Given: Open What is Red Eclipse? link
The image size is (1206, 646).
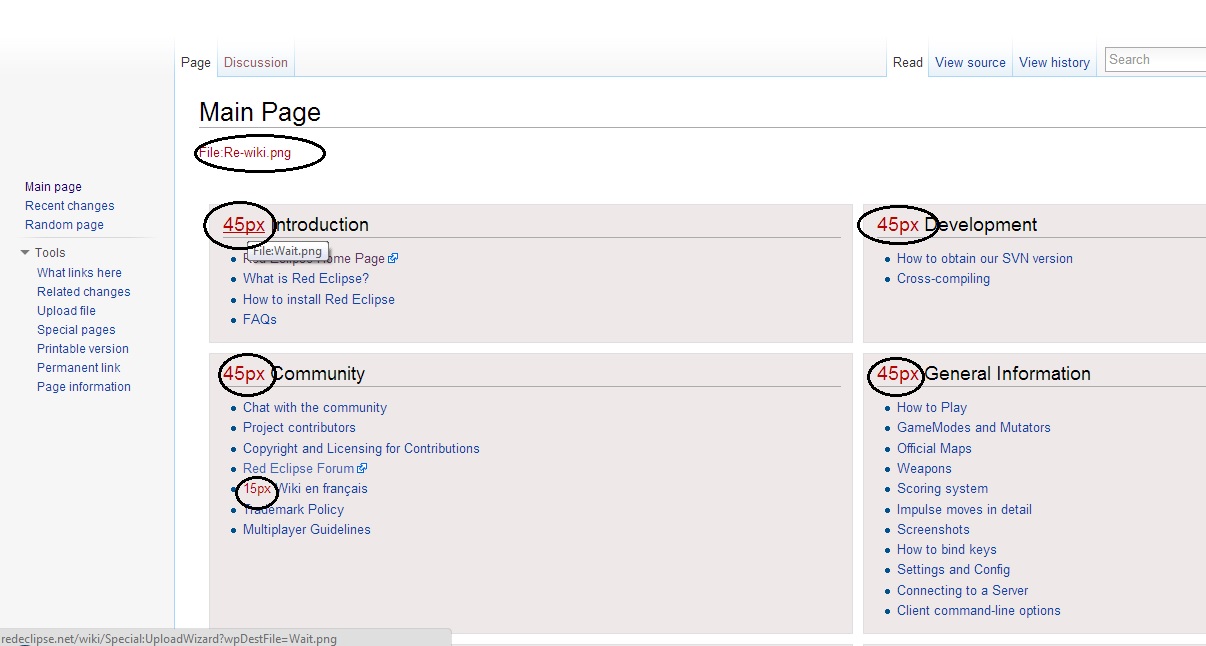Looking at the screenshot, I should click(x=305, y=279).
